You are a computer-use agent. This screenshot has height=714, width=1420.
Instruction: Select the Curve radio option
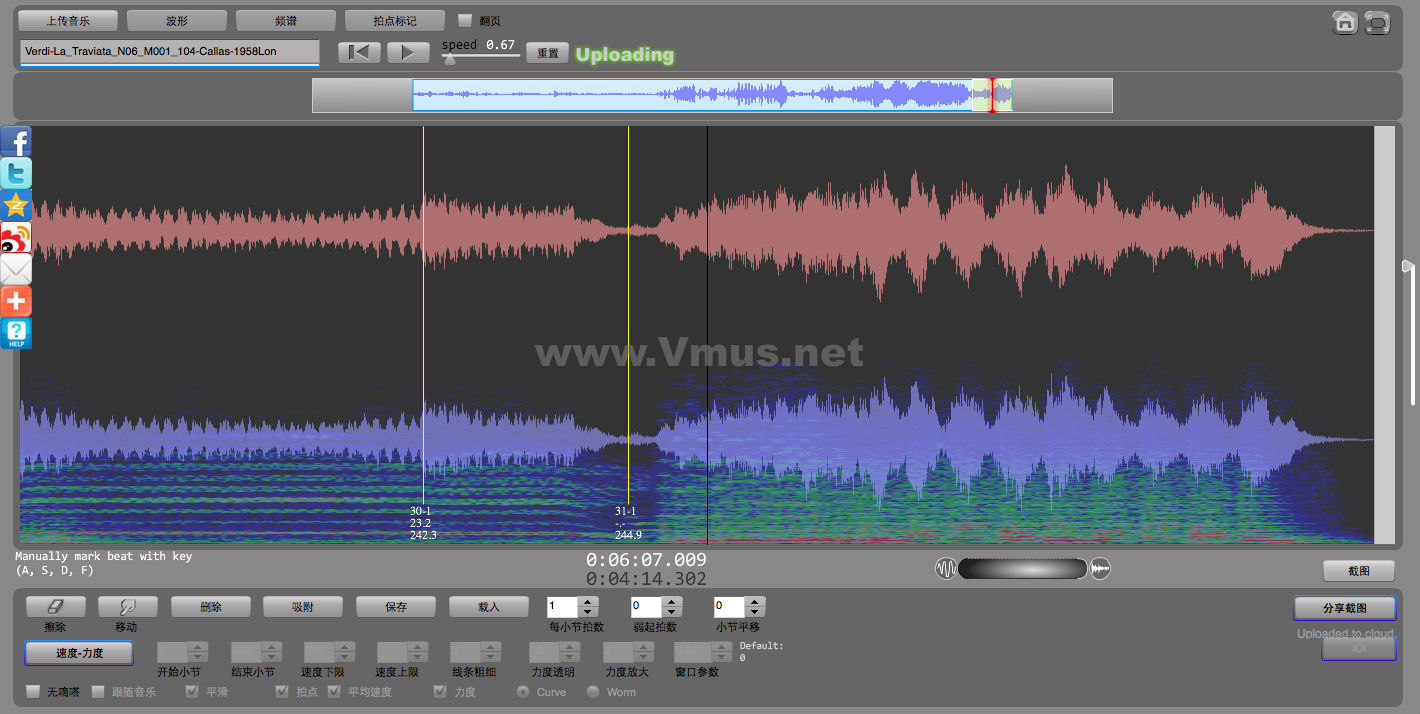click(x=523, y=691)
